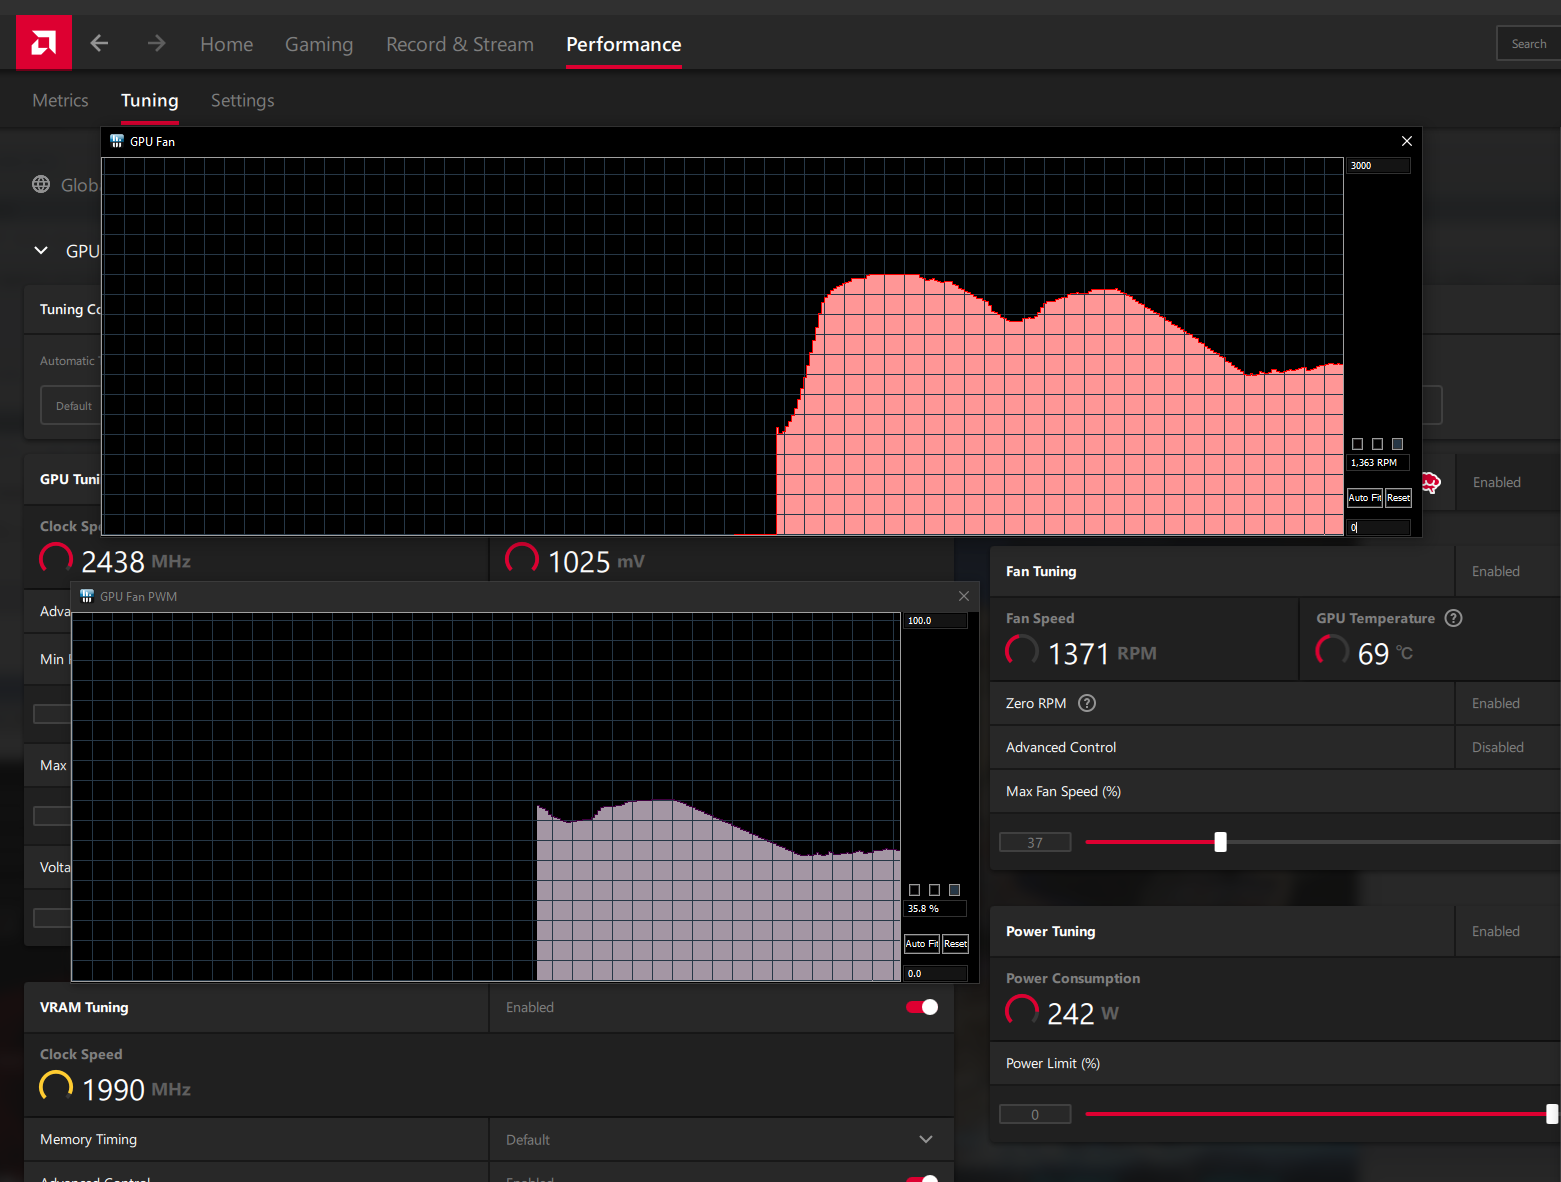
Task: Click the 1025 mV voltage gauge
Action: coord(522,559)
